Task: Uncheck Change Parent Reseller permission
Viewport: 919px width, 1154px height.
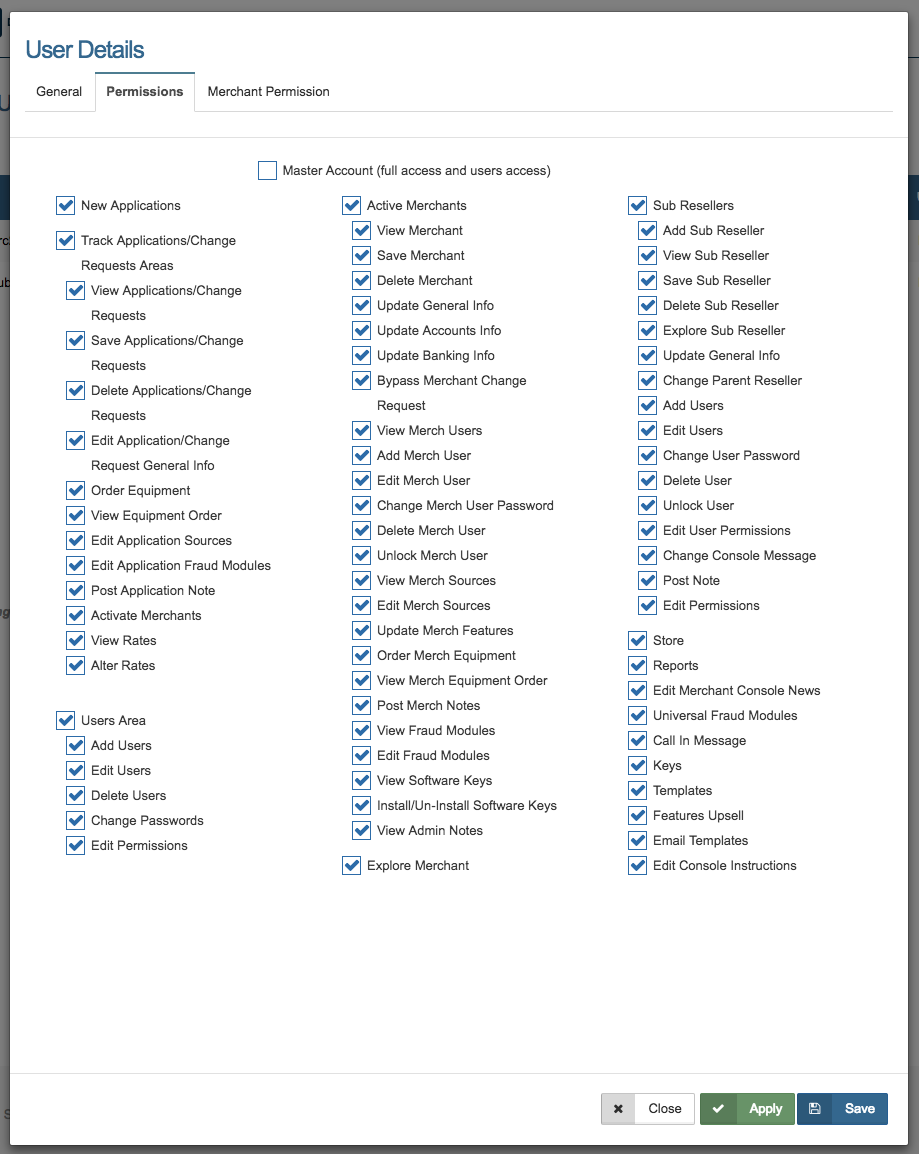Action: coord(648,381)
